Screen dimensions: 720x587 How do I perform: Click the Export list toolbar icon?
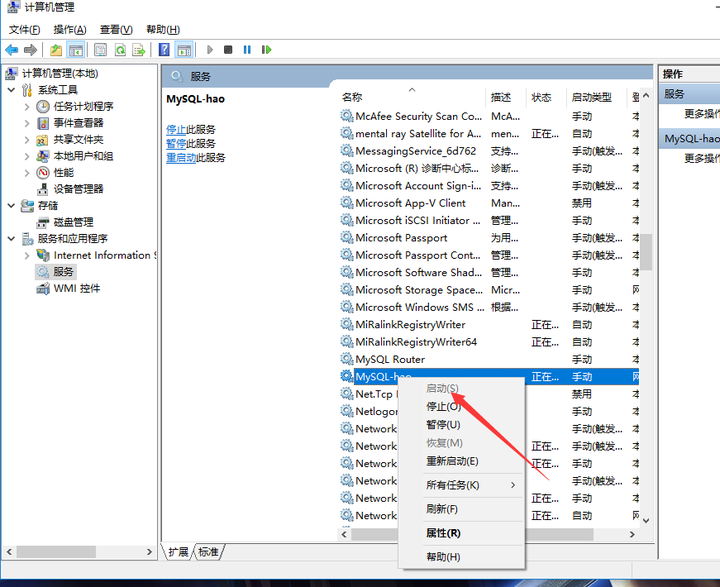[139, 50]
